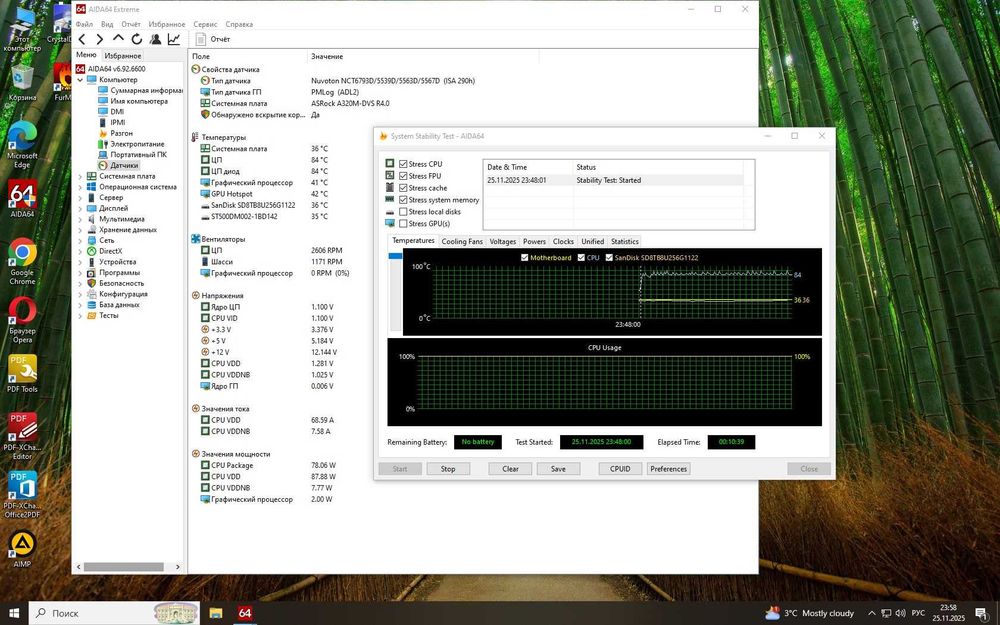Expand the Хранение данных tree node
The width and height of the screenshot is (1000, 625).
point(80,230)
